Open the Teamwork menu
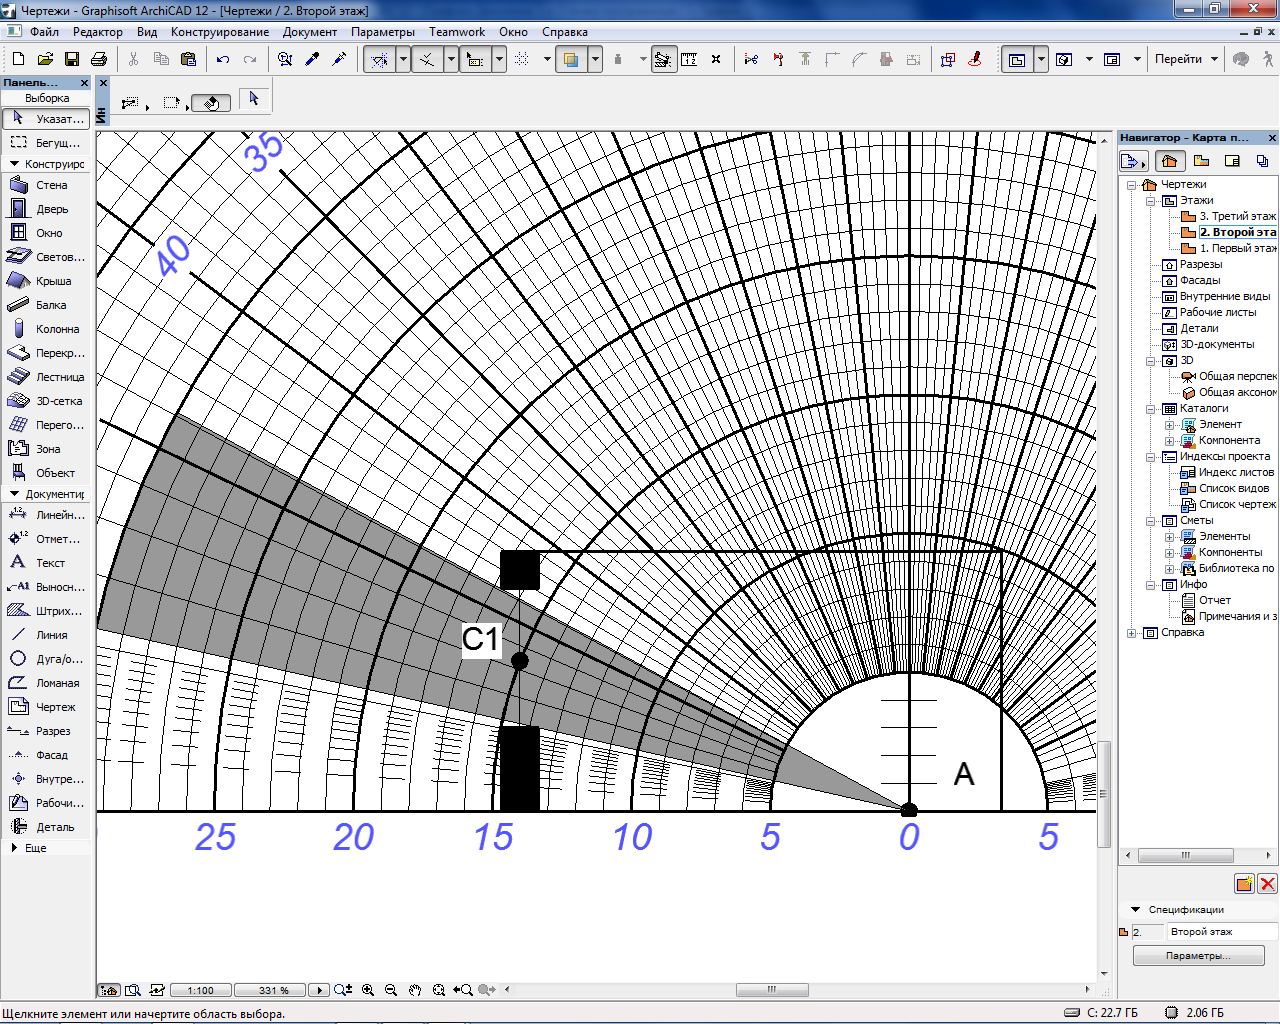 coord(457,32)
